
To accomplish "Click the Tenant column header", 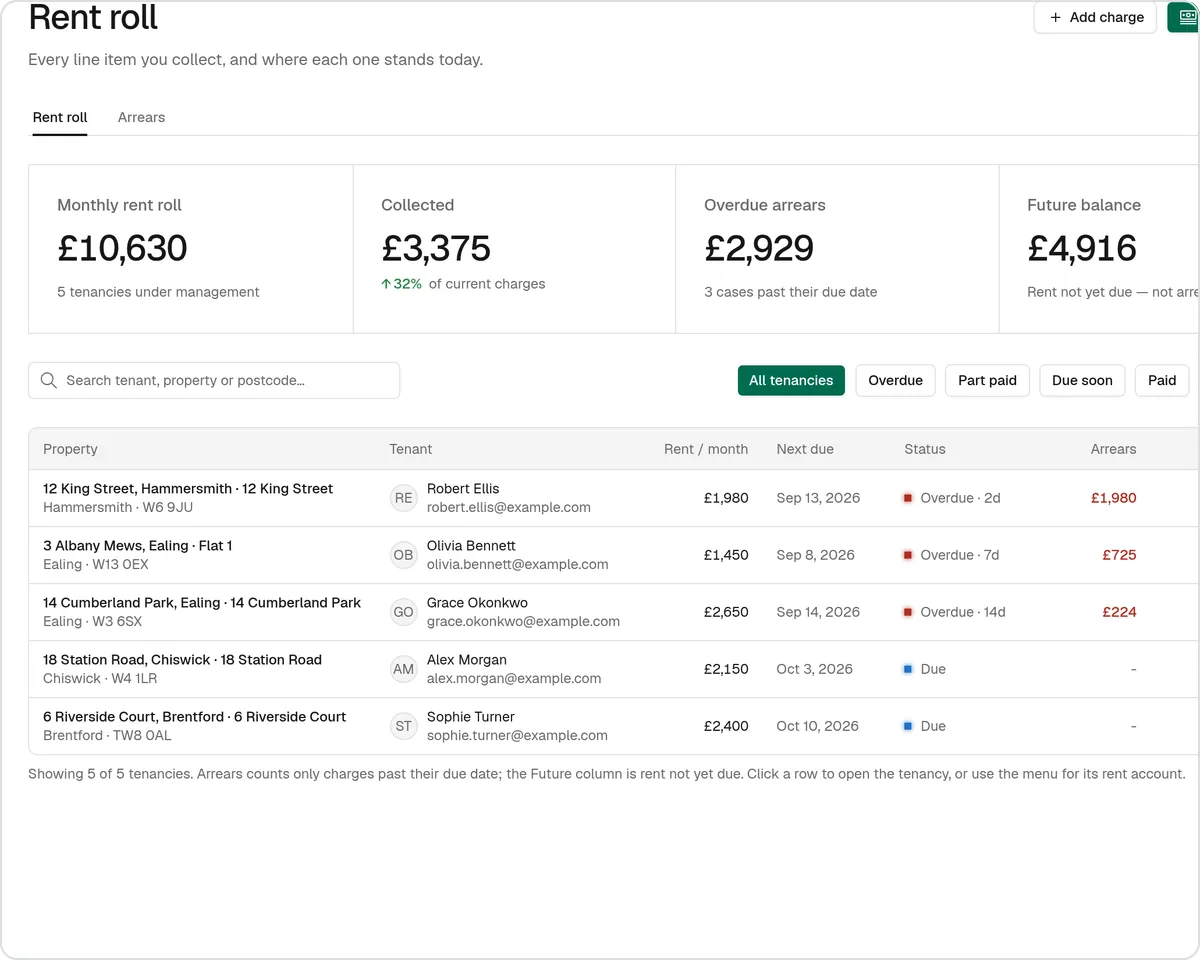I will click(x=411, y=449).
